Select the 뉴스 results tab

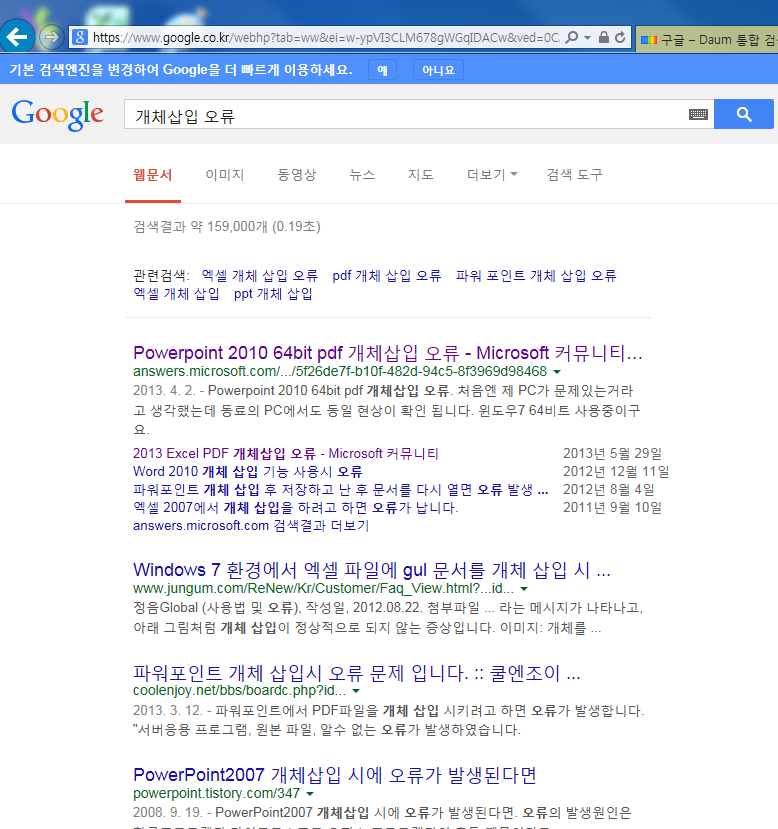click(362, 175)
